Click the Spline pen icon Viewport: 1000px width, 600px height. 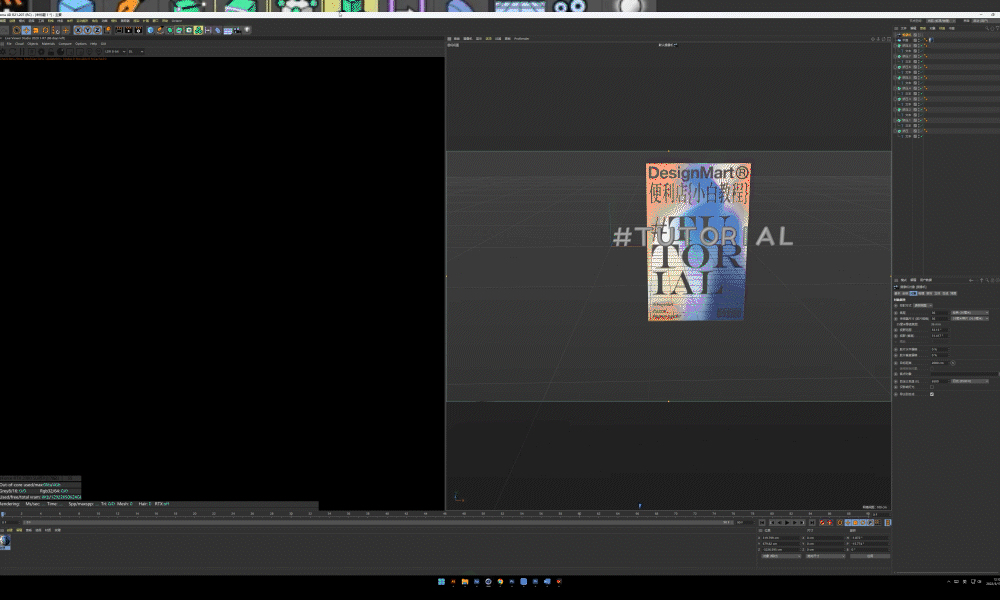point(160,30)
